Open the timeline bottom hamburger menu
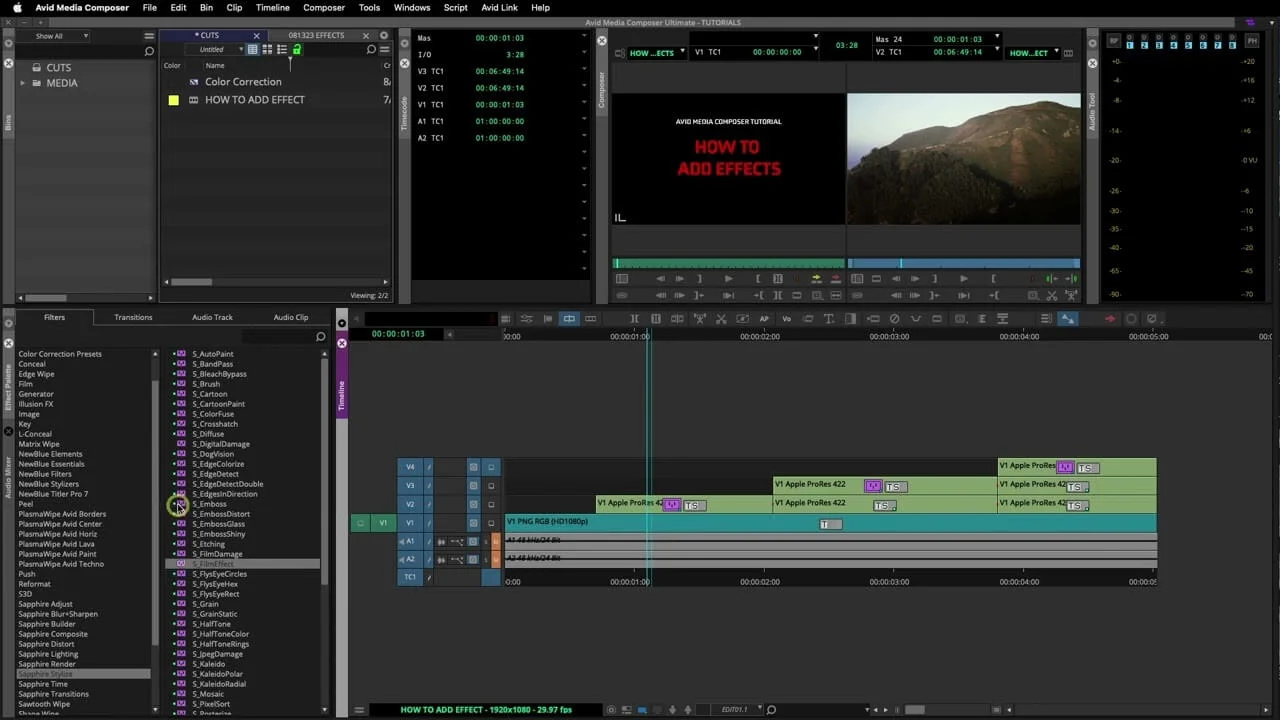This screenshot has width=1280, height=720. coord(359,710)
